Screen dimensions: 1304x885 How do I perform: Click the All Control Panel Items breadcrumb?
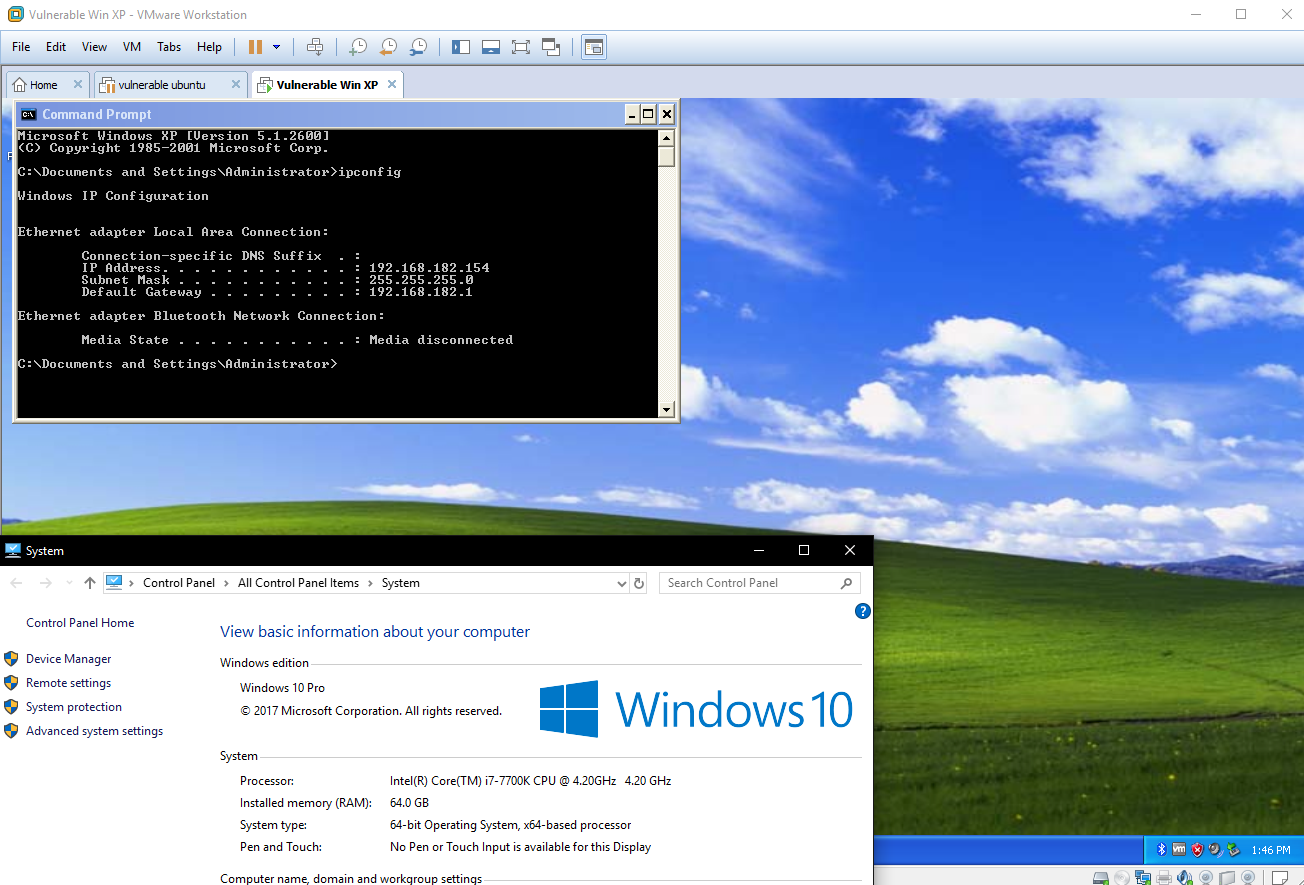[298, 583]
